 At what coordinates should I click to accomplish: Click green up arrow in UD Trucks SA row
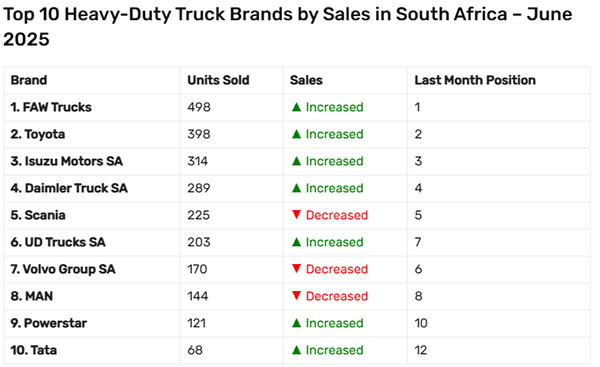tap(296, 242)
